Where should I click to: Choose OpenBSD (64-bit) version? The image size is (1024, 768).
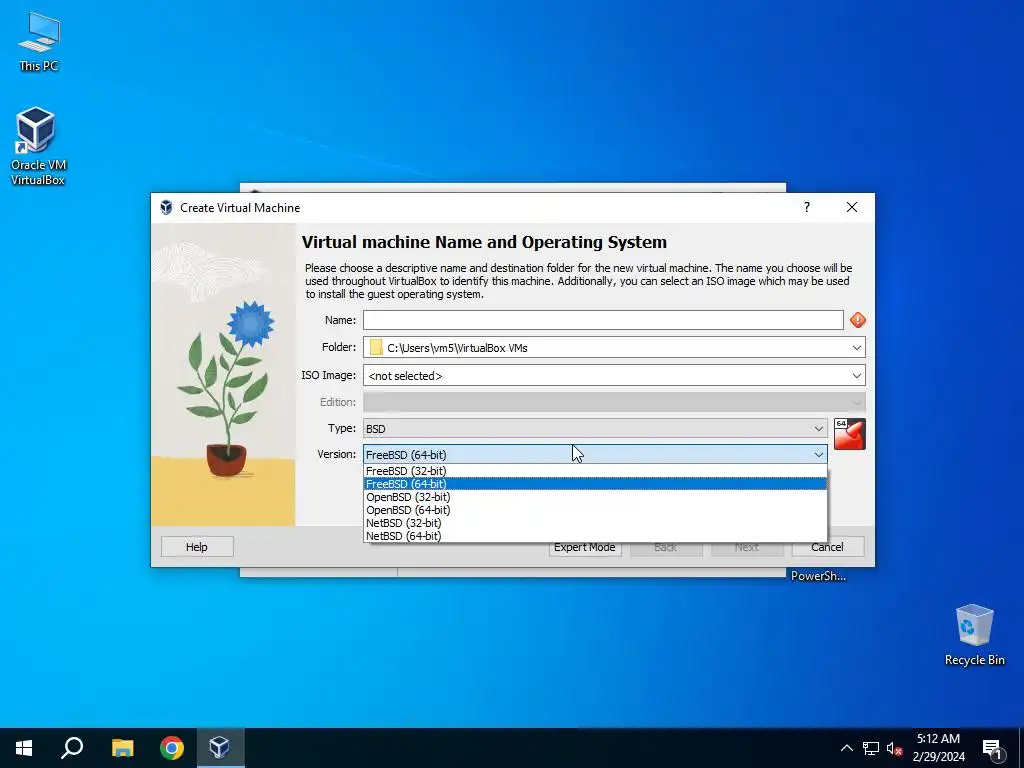[x=595, y=510]
